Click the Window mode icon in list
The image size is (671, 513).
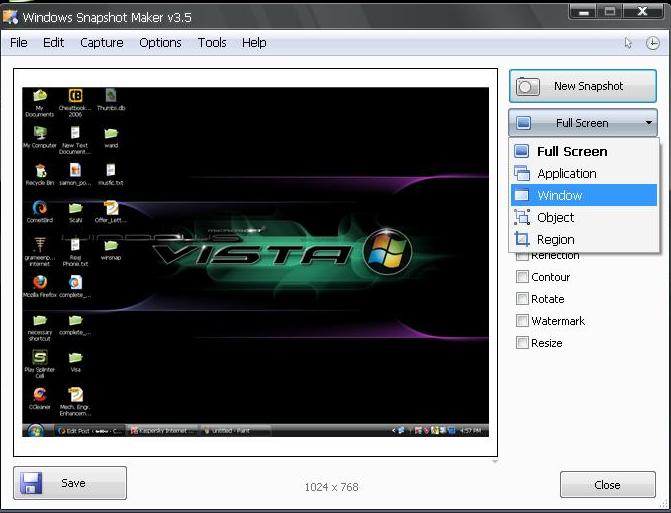pos(522,195)
